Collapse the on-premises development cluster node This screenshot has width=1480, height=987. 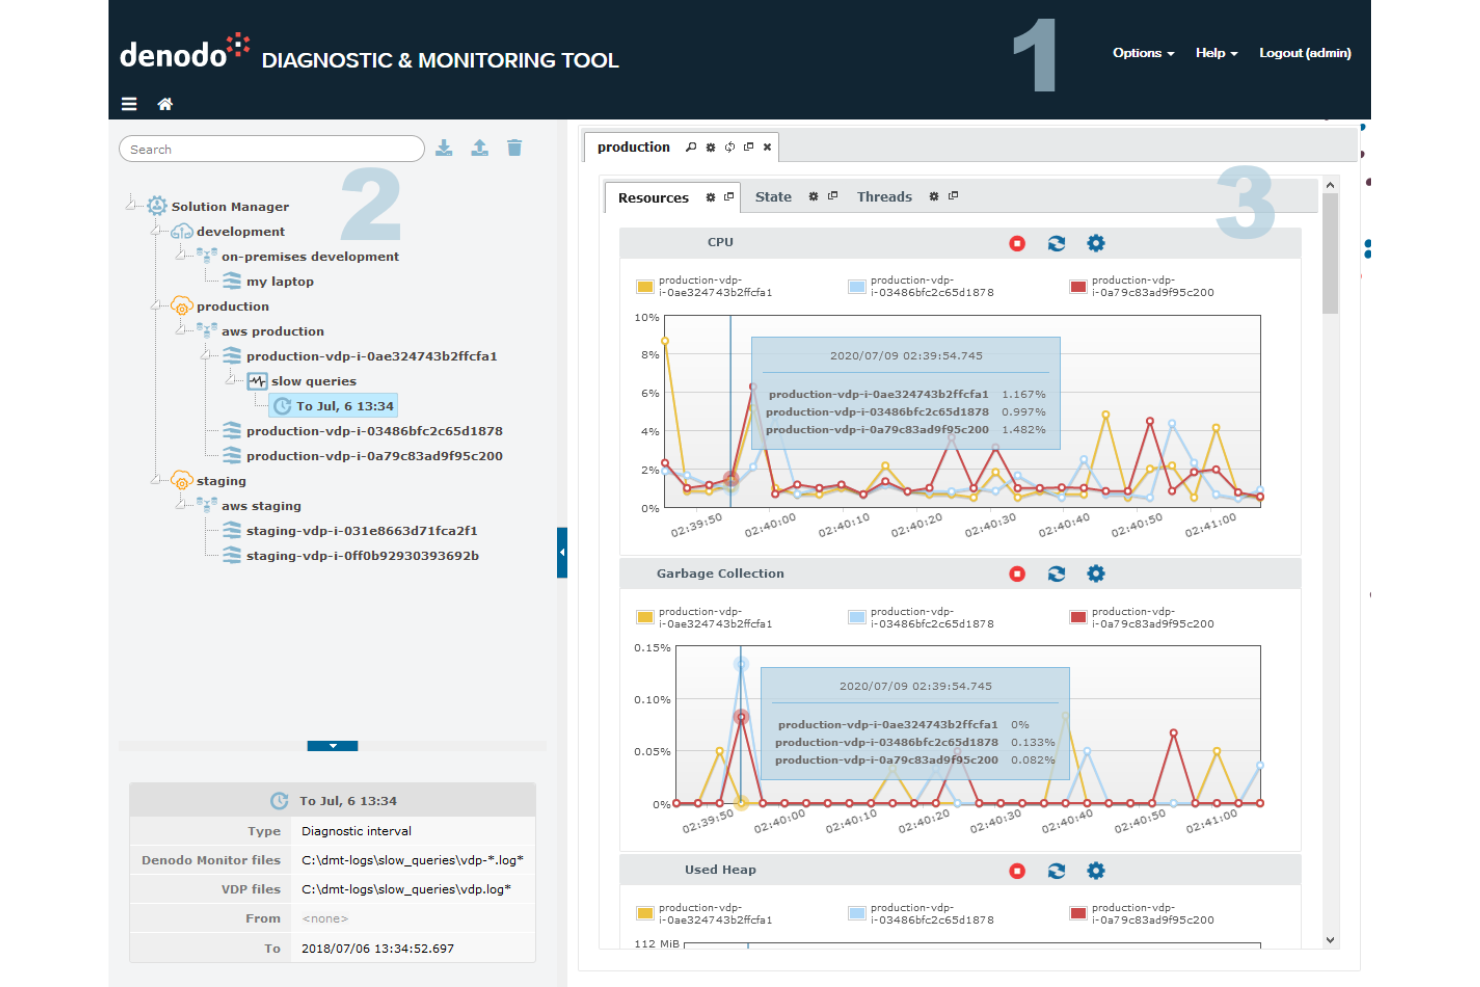(x=182, y=255)
